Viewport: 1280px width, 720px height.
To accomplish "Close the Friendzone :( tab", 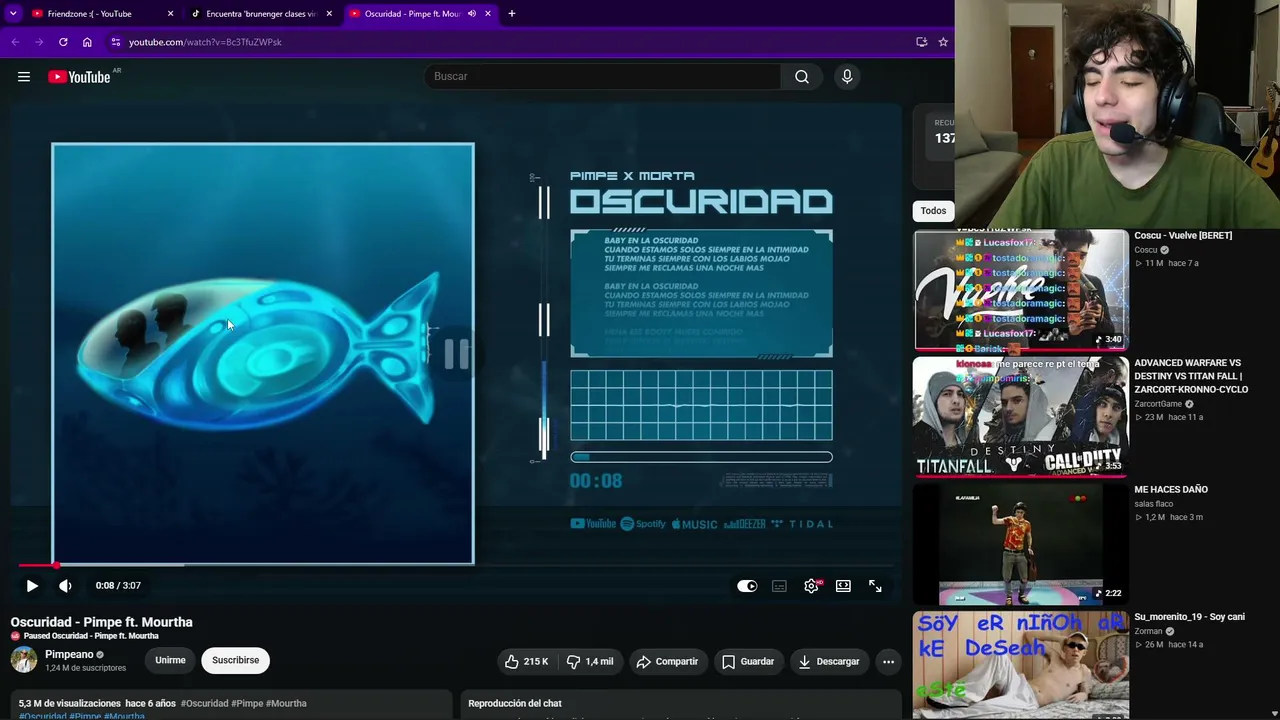I will pos(170,14).
